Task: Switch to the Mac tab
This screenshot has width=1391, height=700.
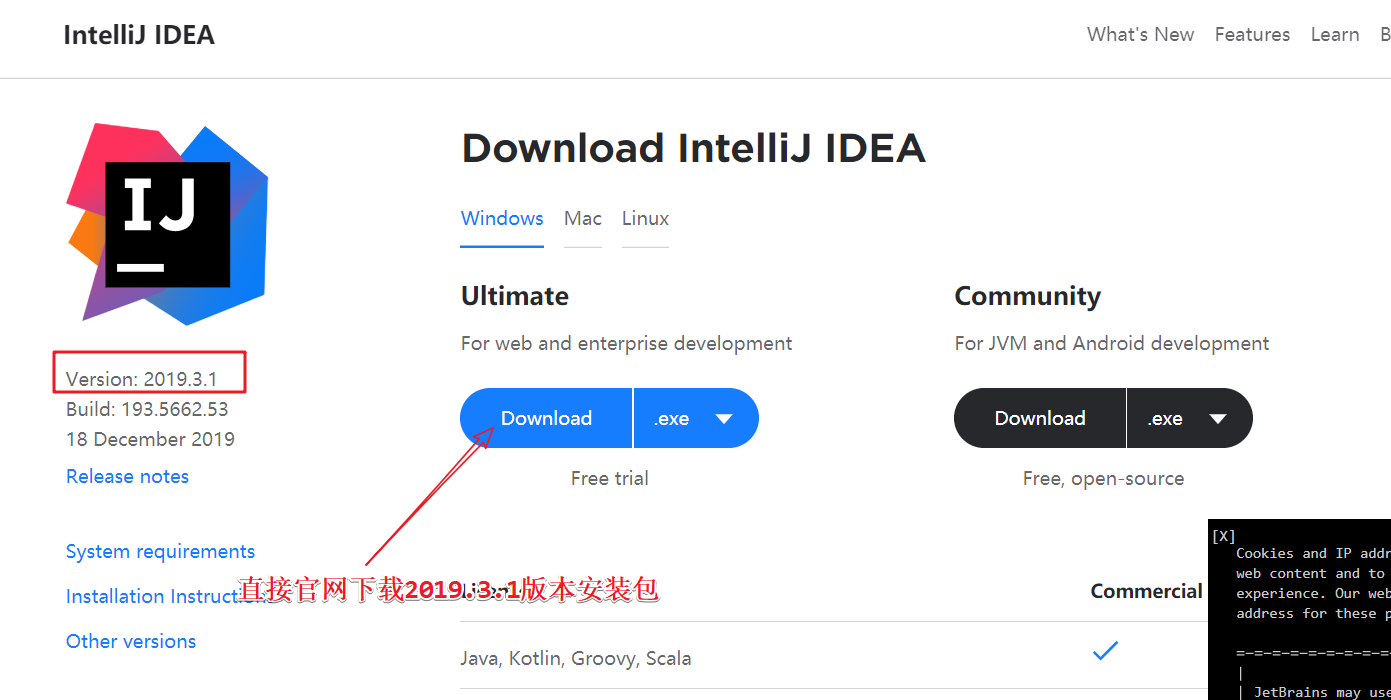Action: [x=583, y=219]
